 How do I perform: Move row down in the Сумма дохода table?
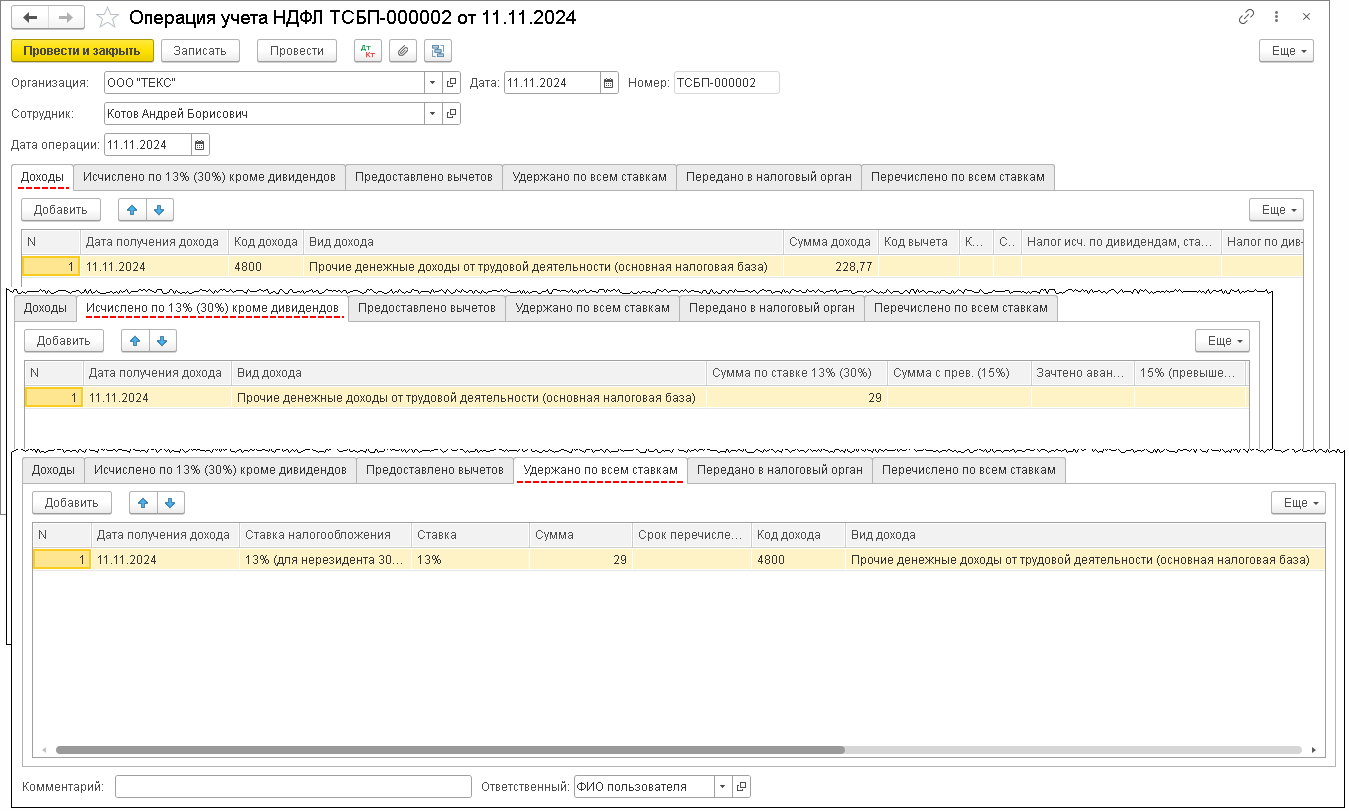coord(160,210)
